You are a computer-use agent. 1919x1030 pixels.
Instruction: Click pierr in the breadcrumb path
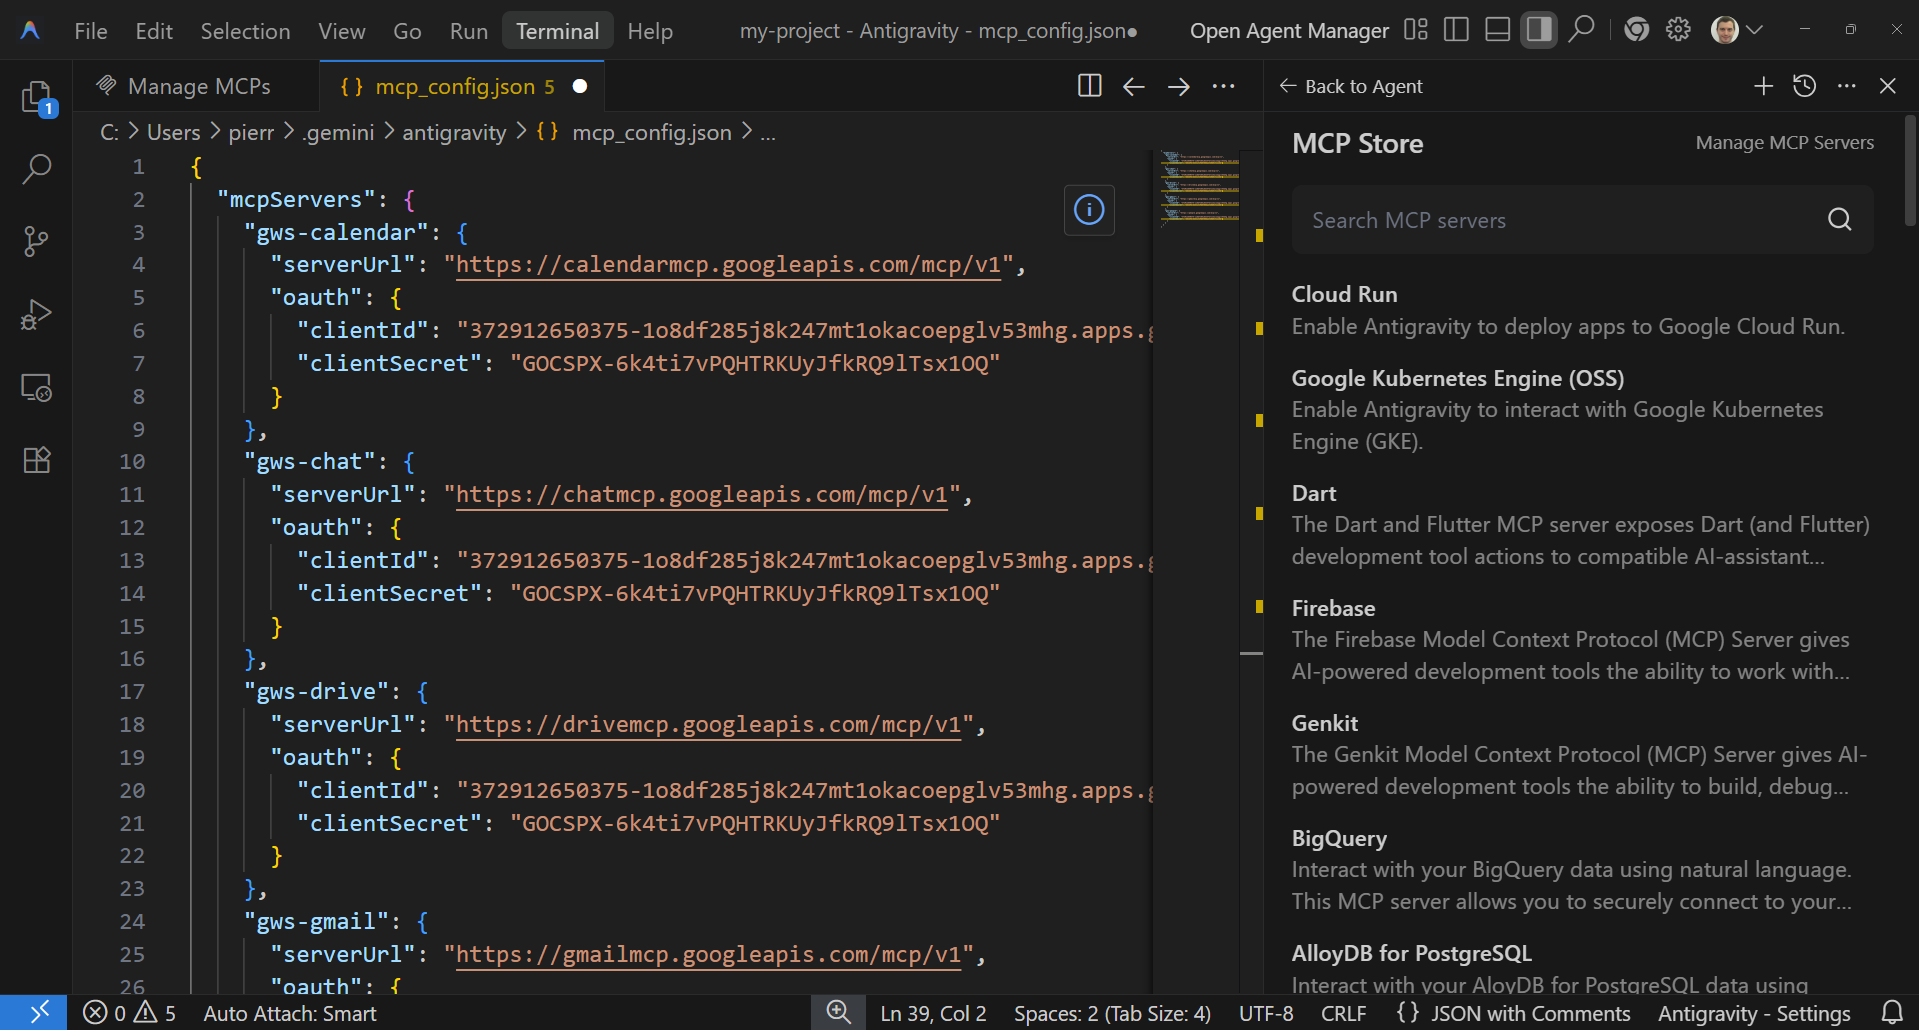click(251, 132)
